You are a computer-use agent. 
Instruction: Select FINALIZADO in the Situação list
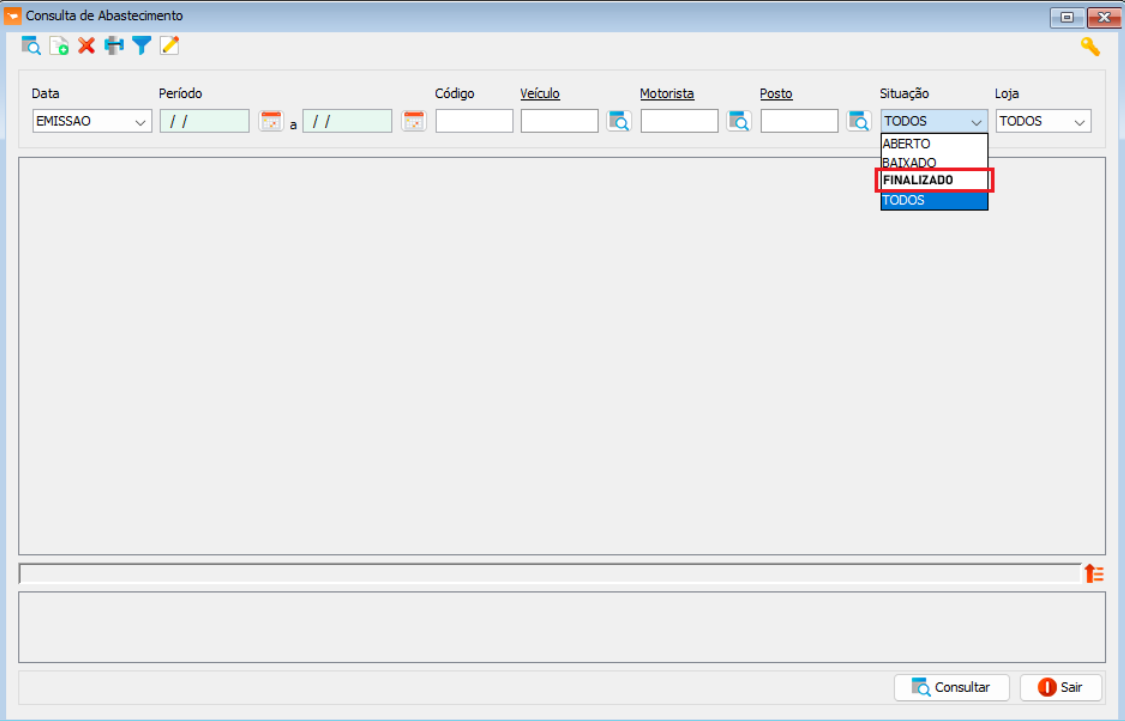933,180
